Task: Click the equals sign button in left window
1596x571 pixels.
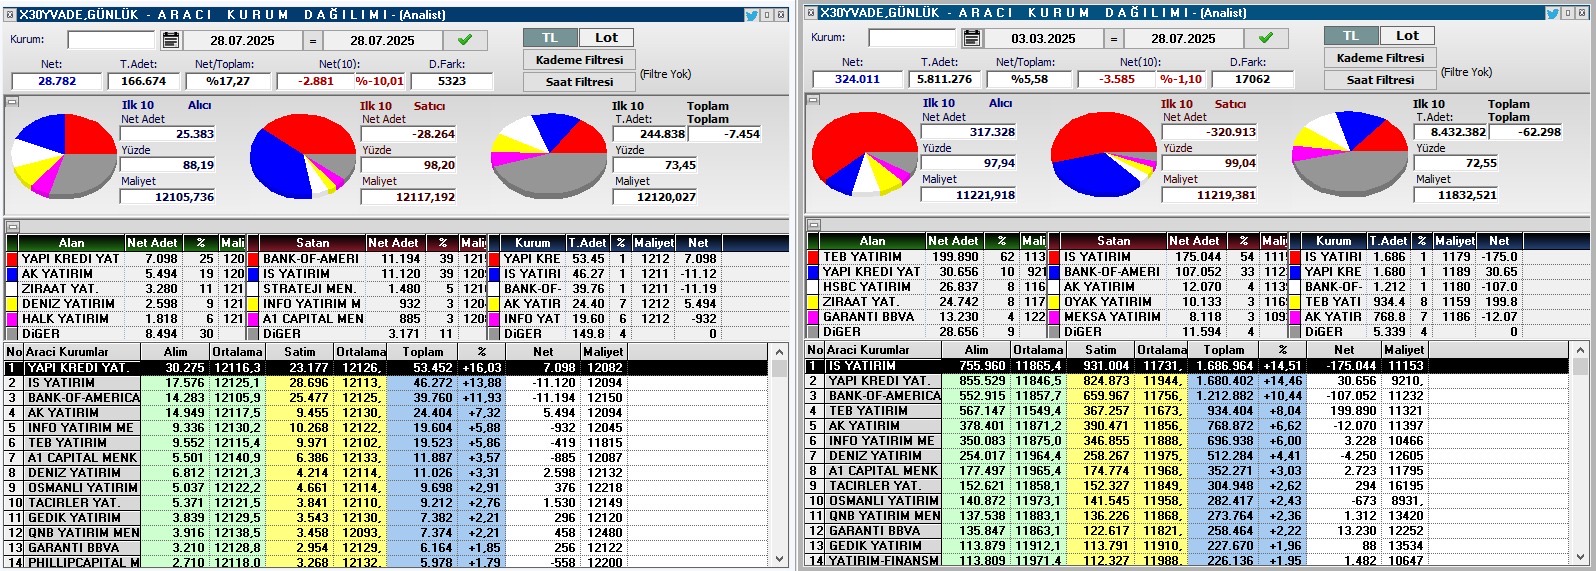Action: point(312,41)
